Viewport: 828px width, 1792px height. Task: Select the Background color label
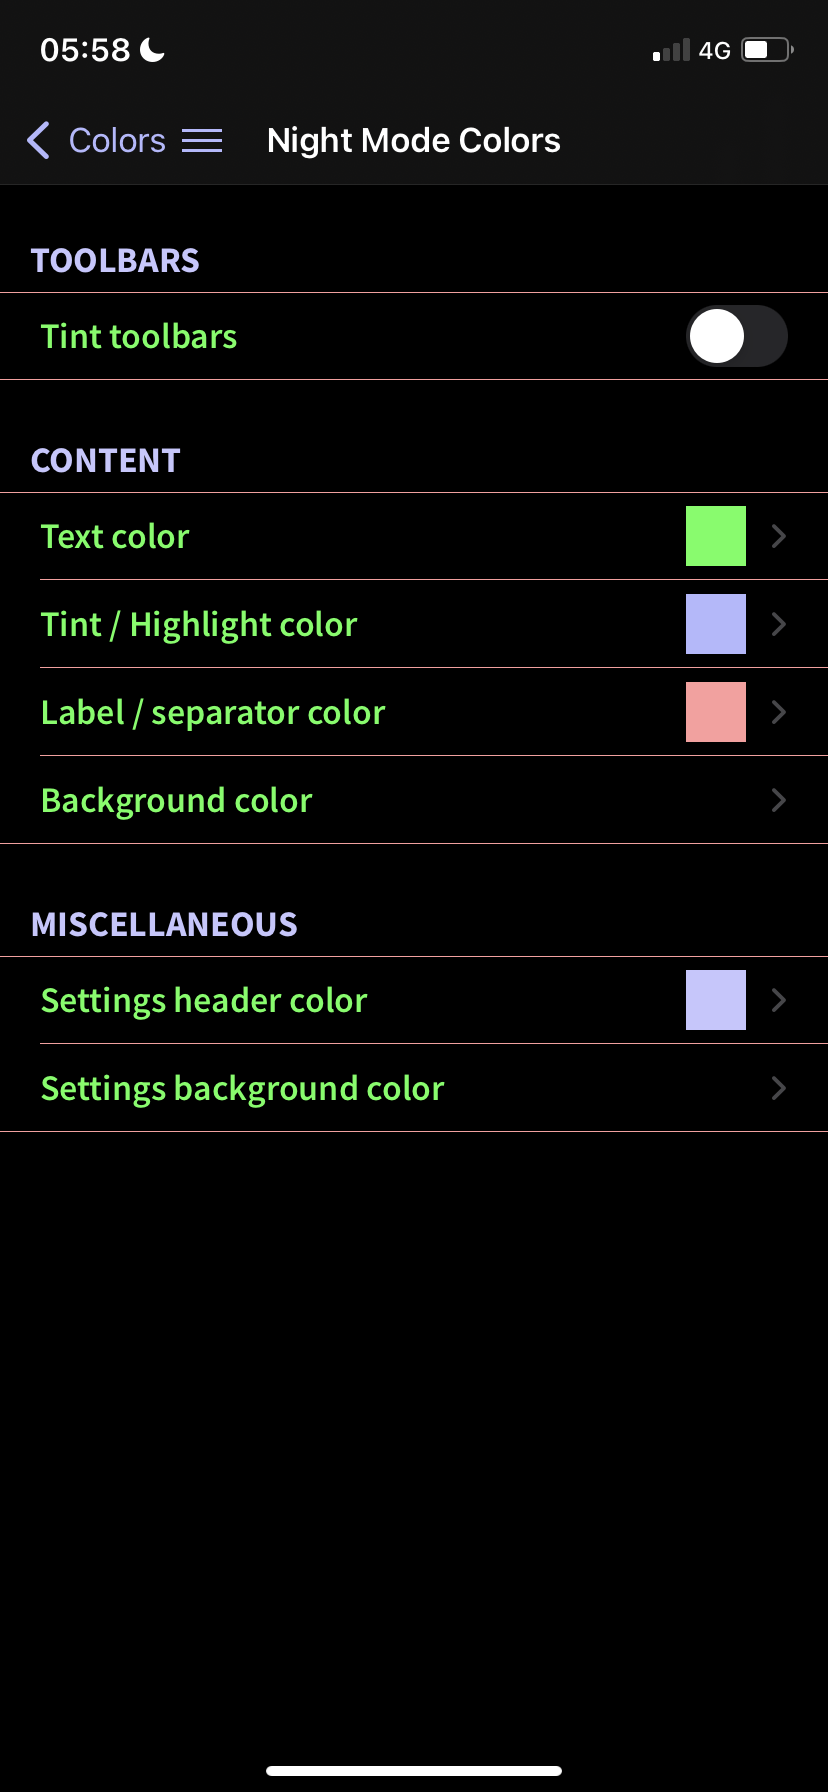tap(177, 801)
